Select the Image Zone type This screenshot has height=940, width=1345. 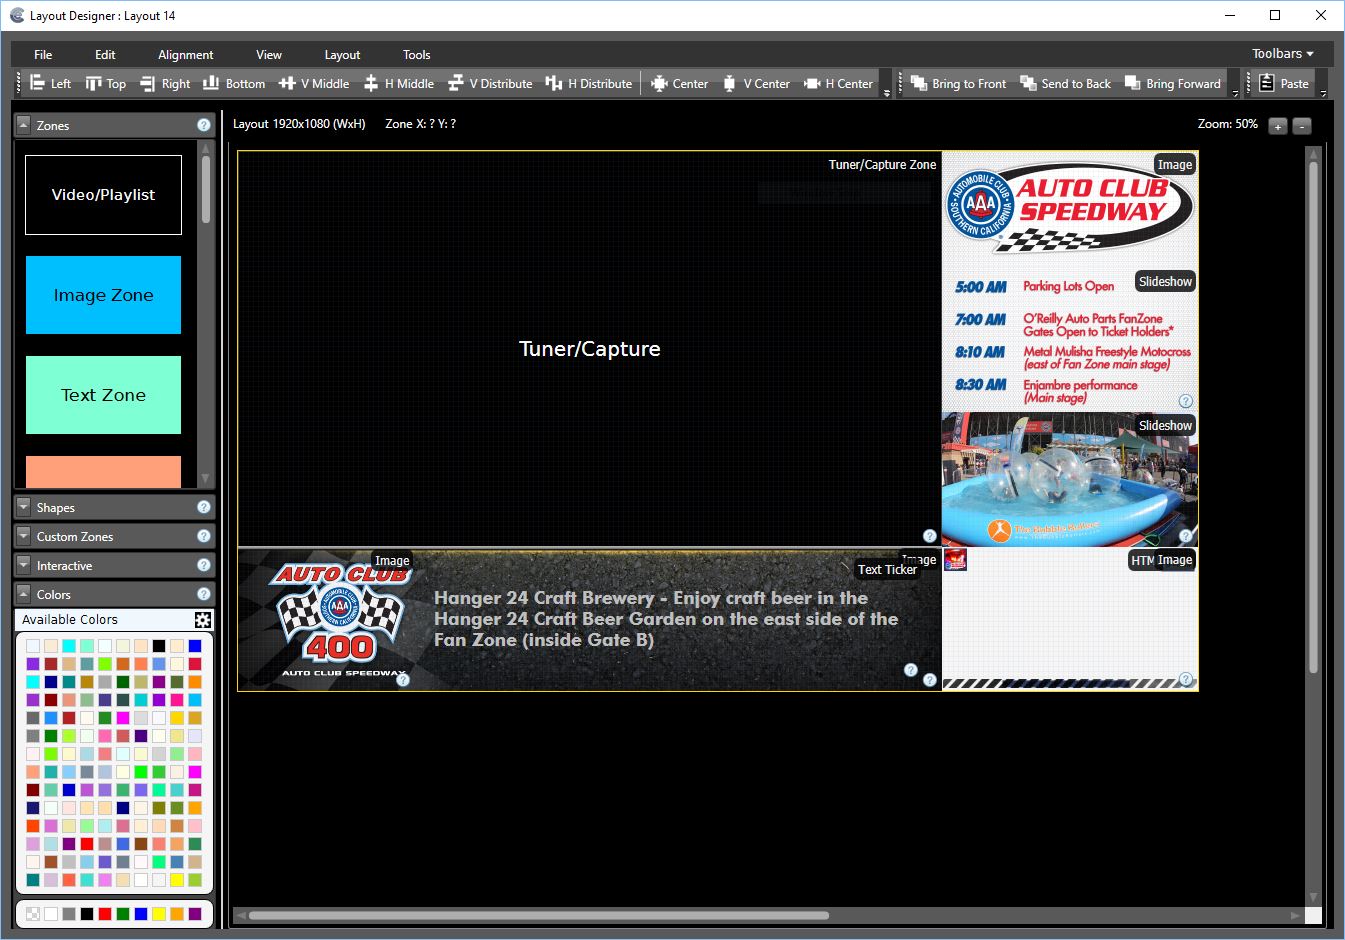click(x=103, y=295)
